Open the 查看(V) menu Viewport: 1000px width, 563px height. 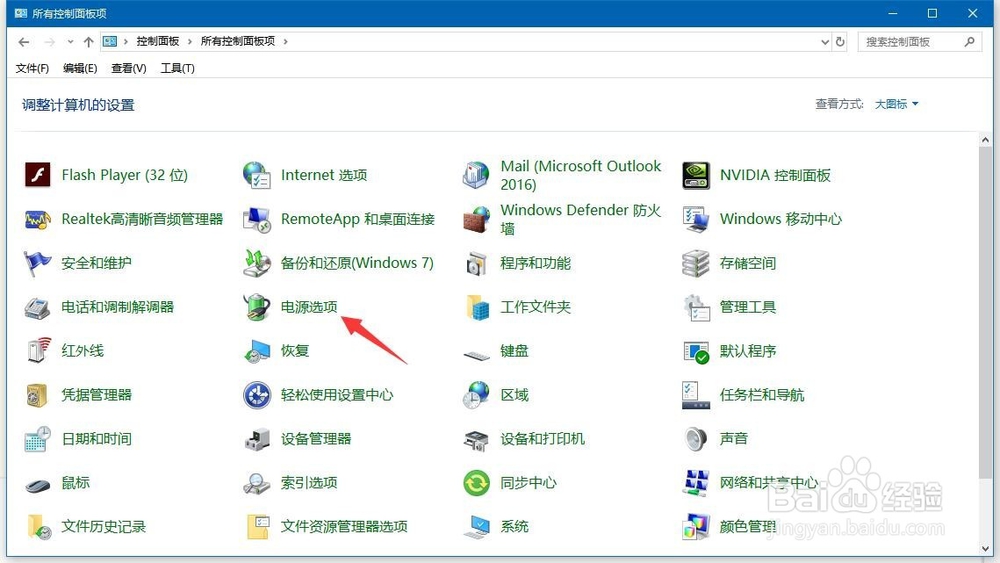pos(128,68)
